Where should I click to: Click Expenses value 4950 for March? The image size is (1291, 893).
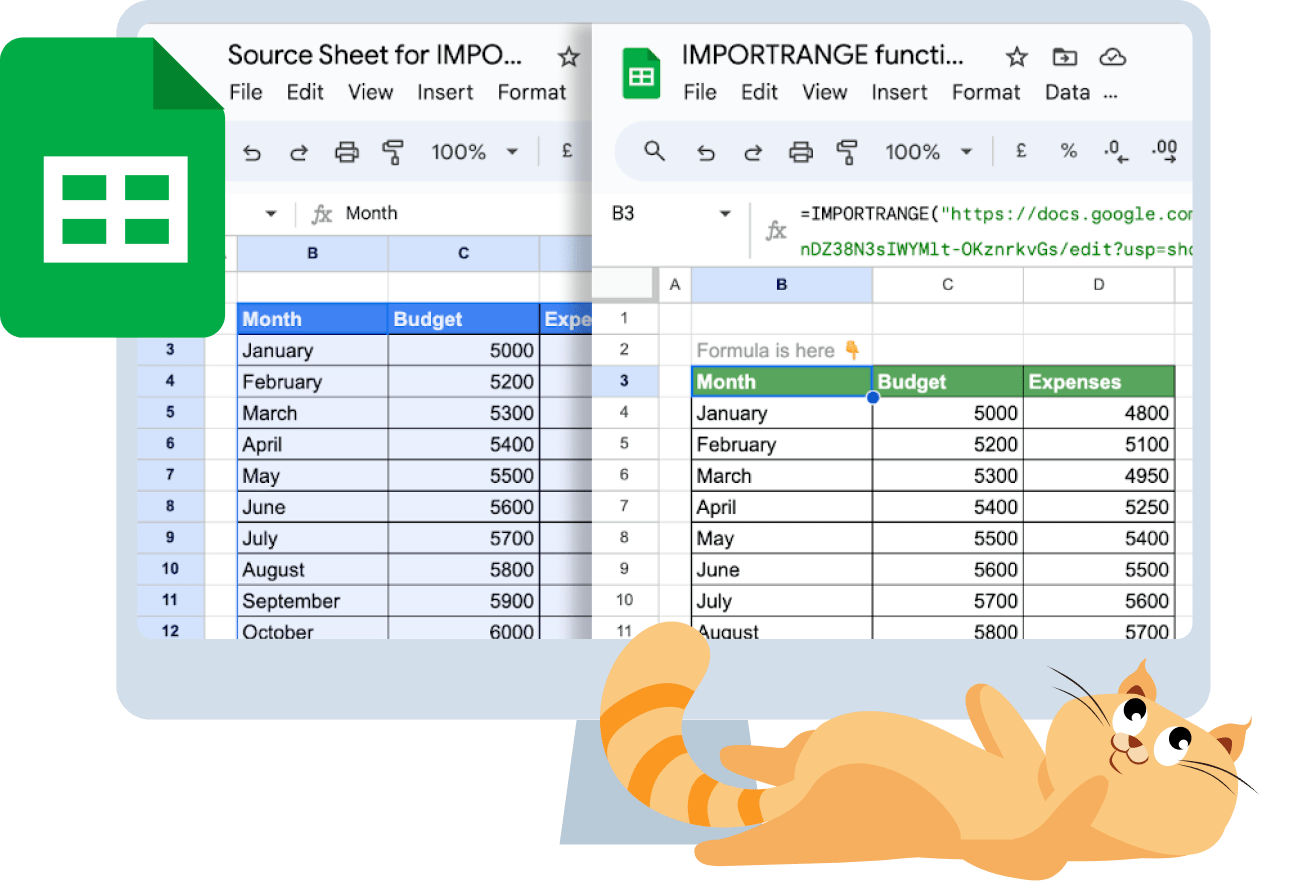tap(1099, 475)
